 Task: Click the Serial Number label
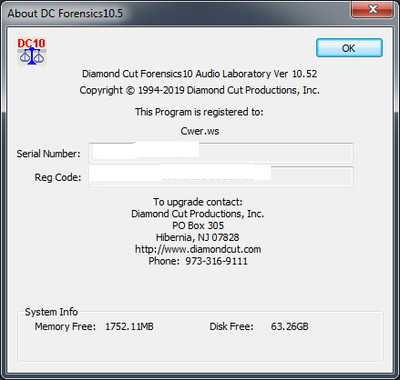[49, 153]
